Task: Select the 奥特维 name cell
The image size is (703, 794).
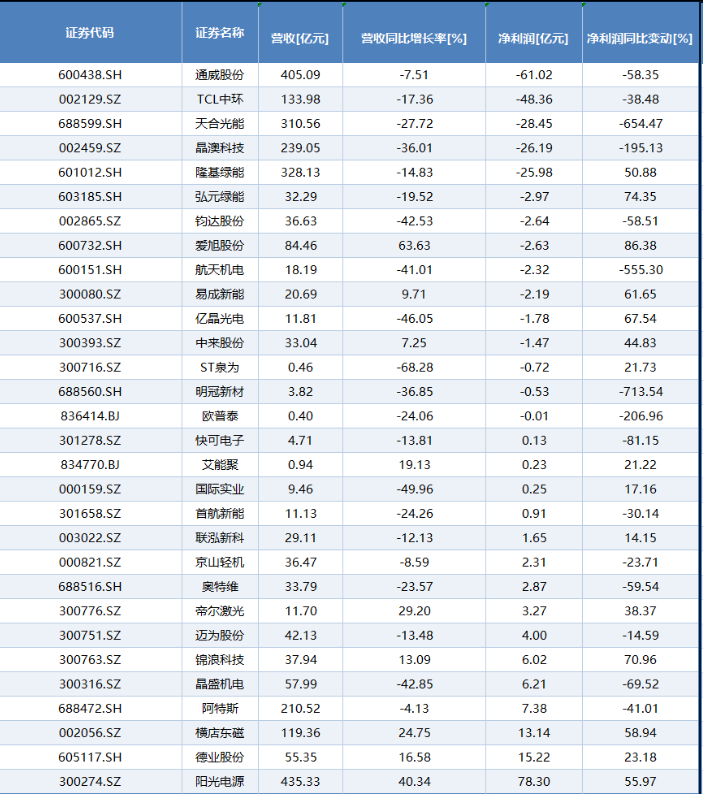Action: [220, 586]
